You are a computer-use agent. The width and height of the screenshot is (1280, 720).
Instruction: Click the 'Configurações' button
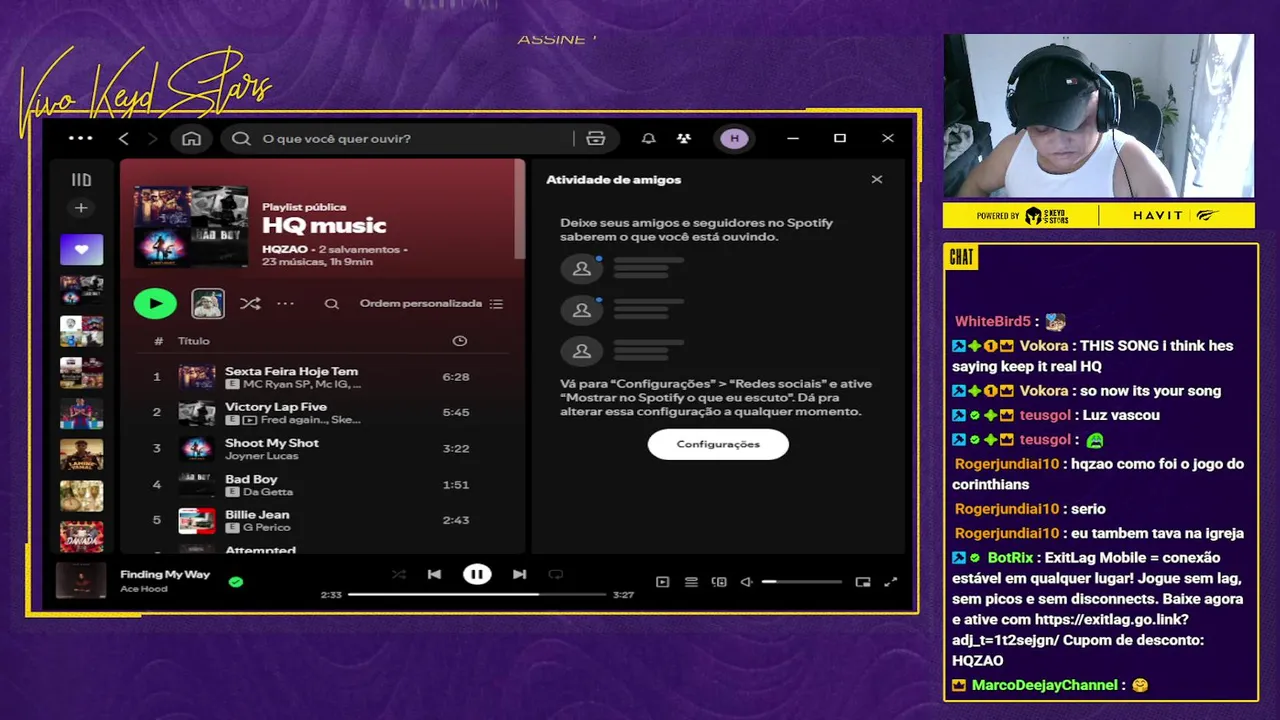coord(718,444)
